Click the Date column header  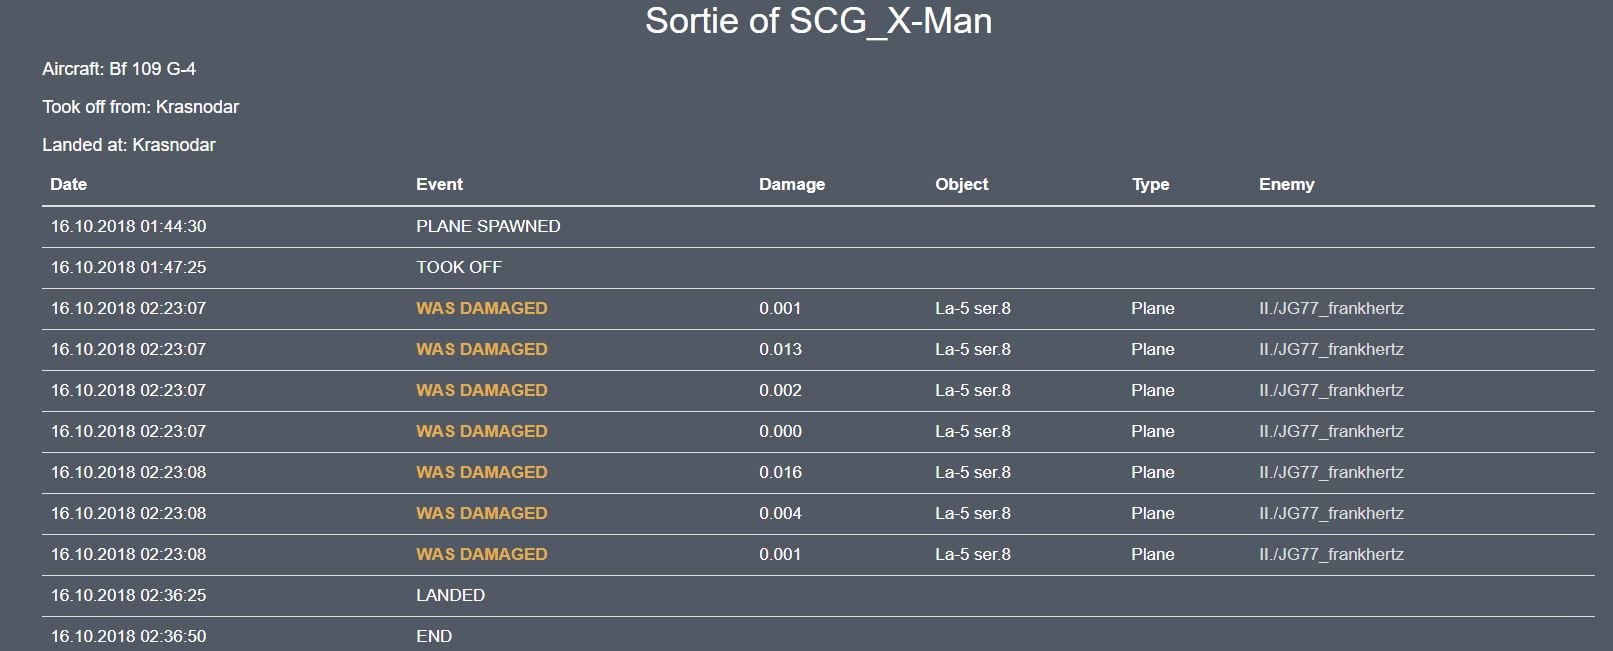[68, 184]
